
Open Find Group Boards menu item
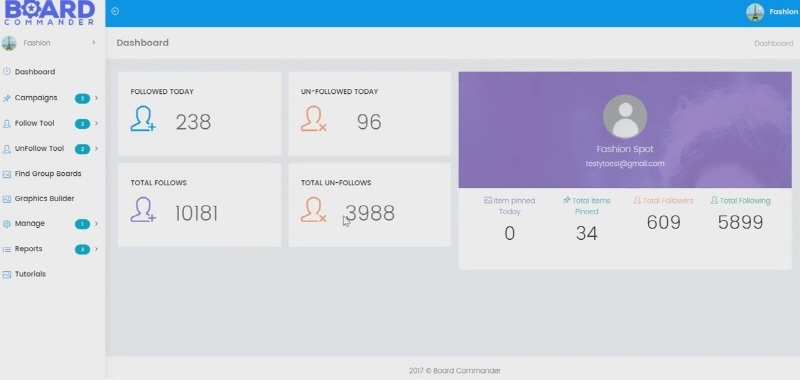pyautogui.click(x=47, y=174)
